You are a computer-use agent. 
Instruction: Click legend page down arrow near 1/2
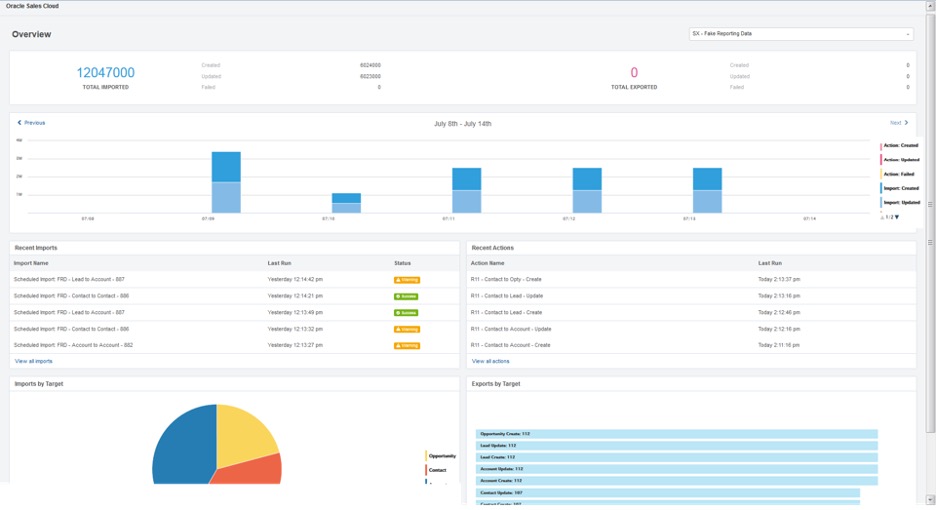click(897, 217)
